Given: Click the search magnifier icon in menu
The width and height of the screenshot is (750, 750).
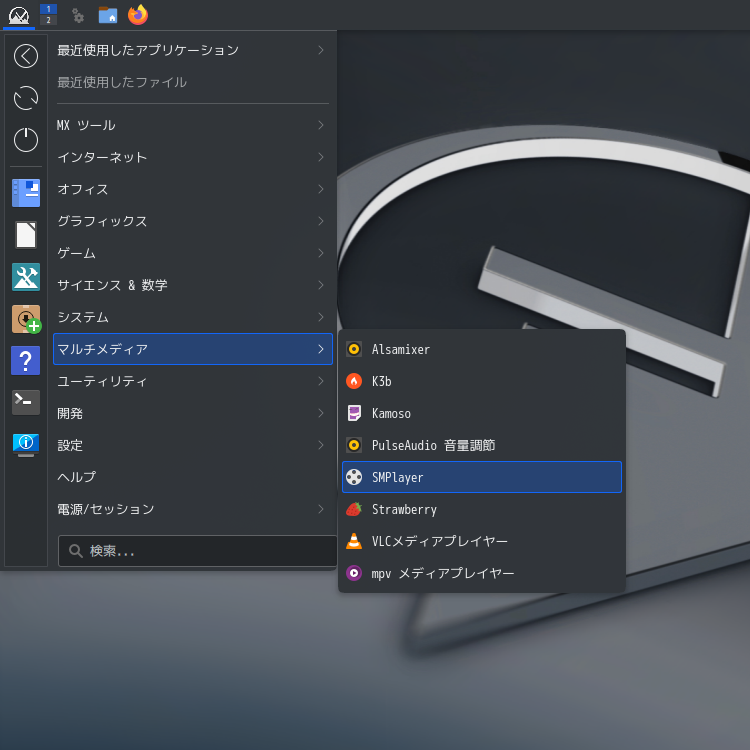Looking at the screenshot, I should pyautogui.click(x=76, y=551).
